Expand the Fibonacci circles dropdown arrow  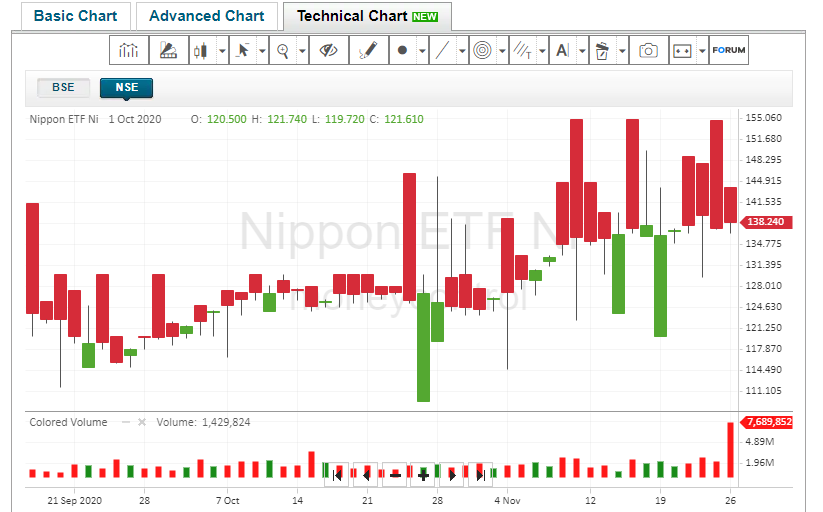(x=502, y=50)
